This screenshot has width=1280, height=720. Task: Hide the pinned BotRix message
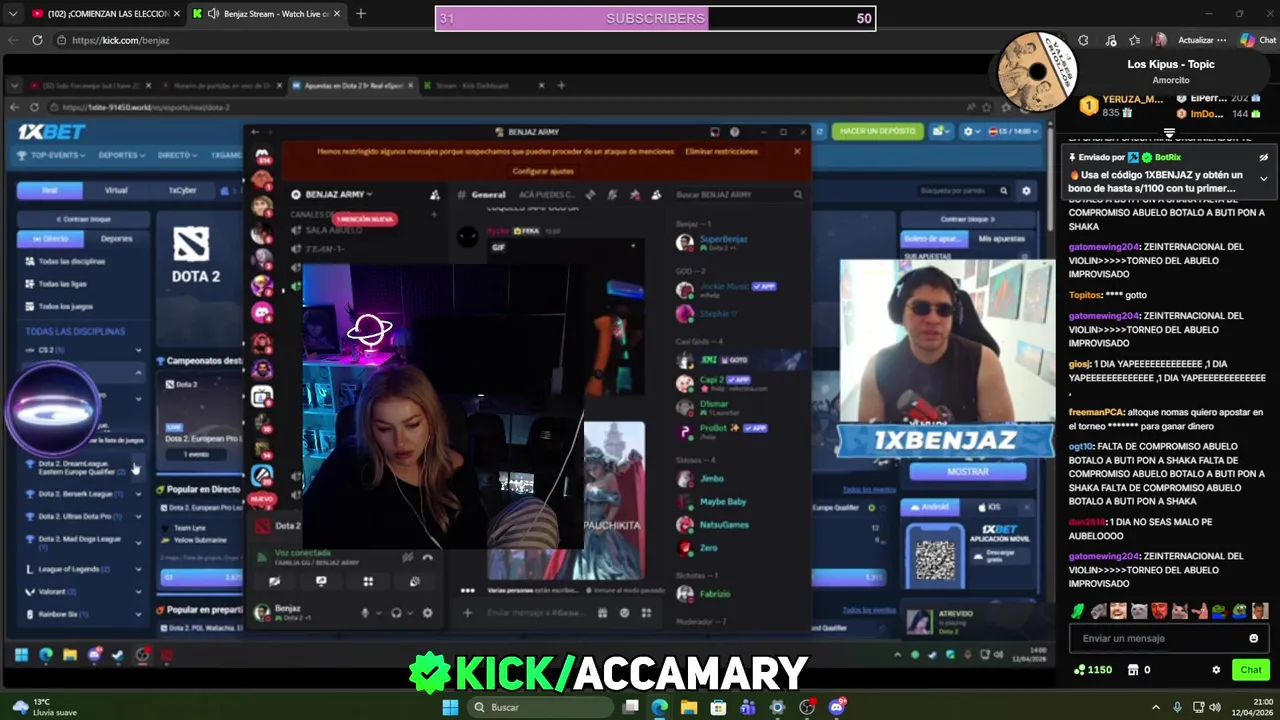[x=1263, y=158]
